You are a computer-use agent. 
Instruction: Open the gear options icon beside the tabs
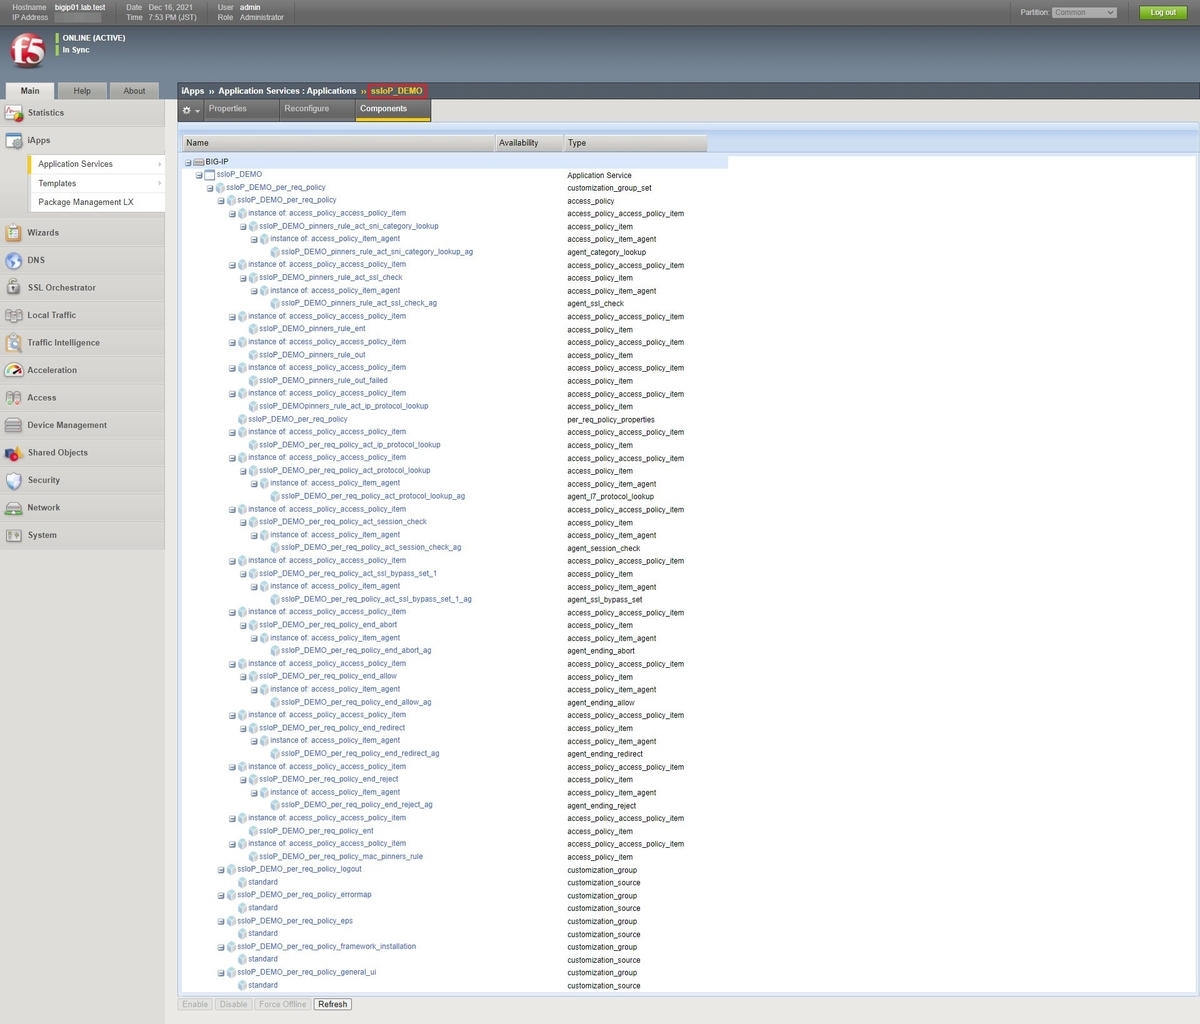coord(187,110)
